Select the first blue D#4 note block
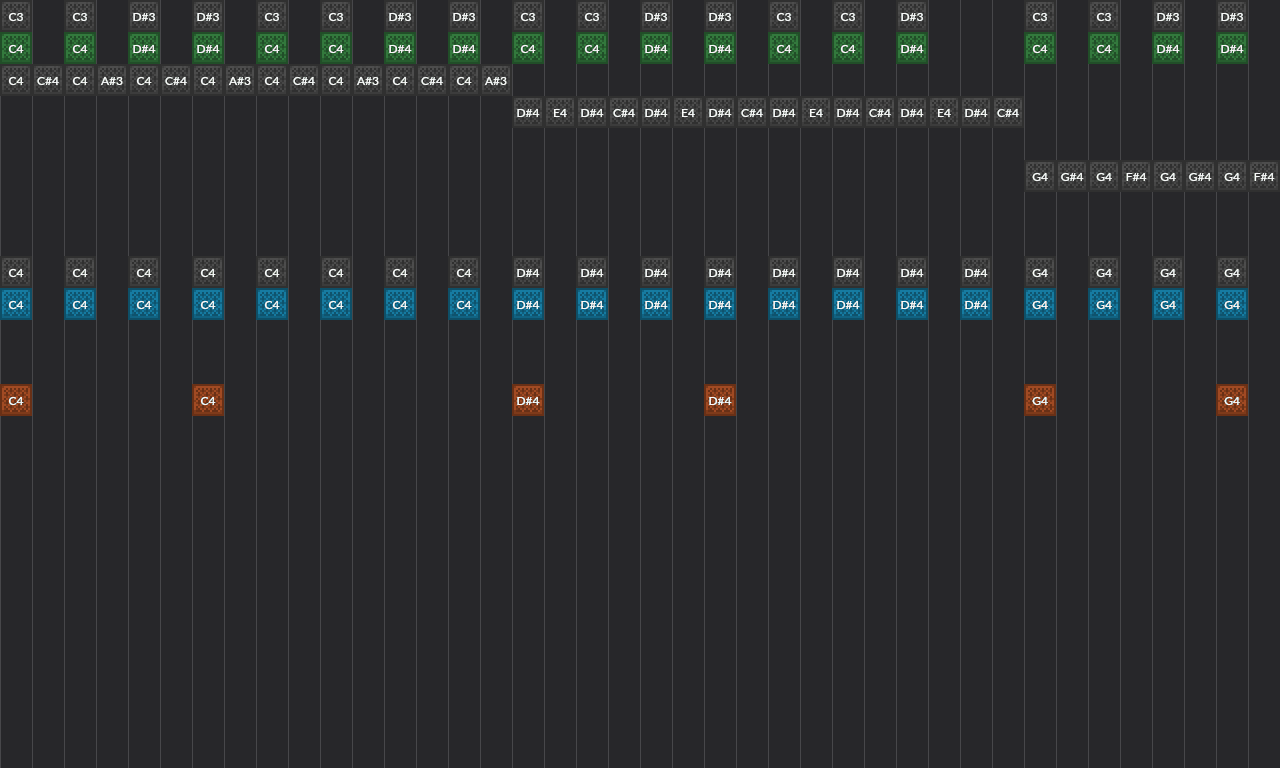Image resolution: width=1280 pixels, height=768 pixels. tap(528, 304)
